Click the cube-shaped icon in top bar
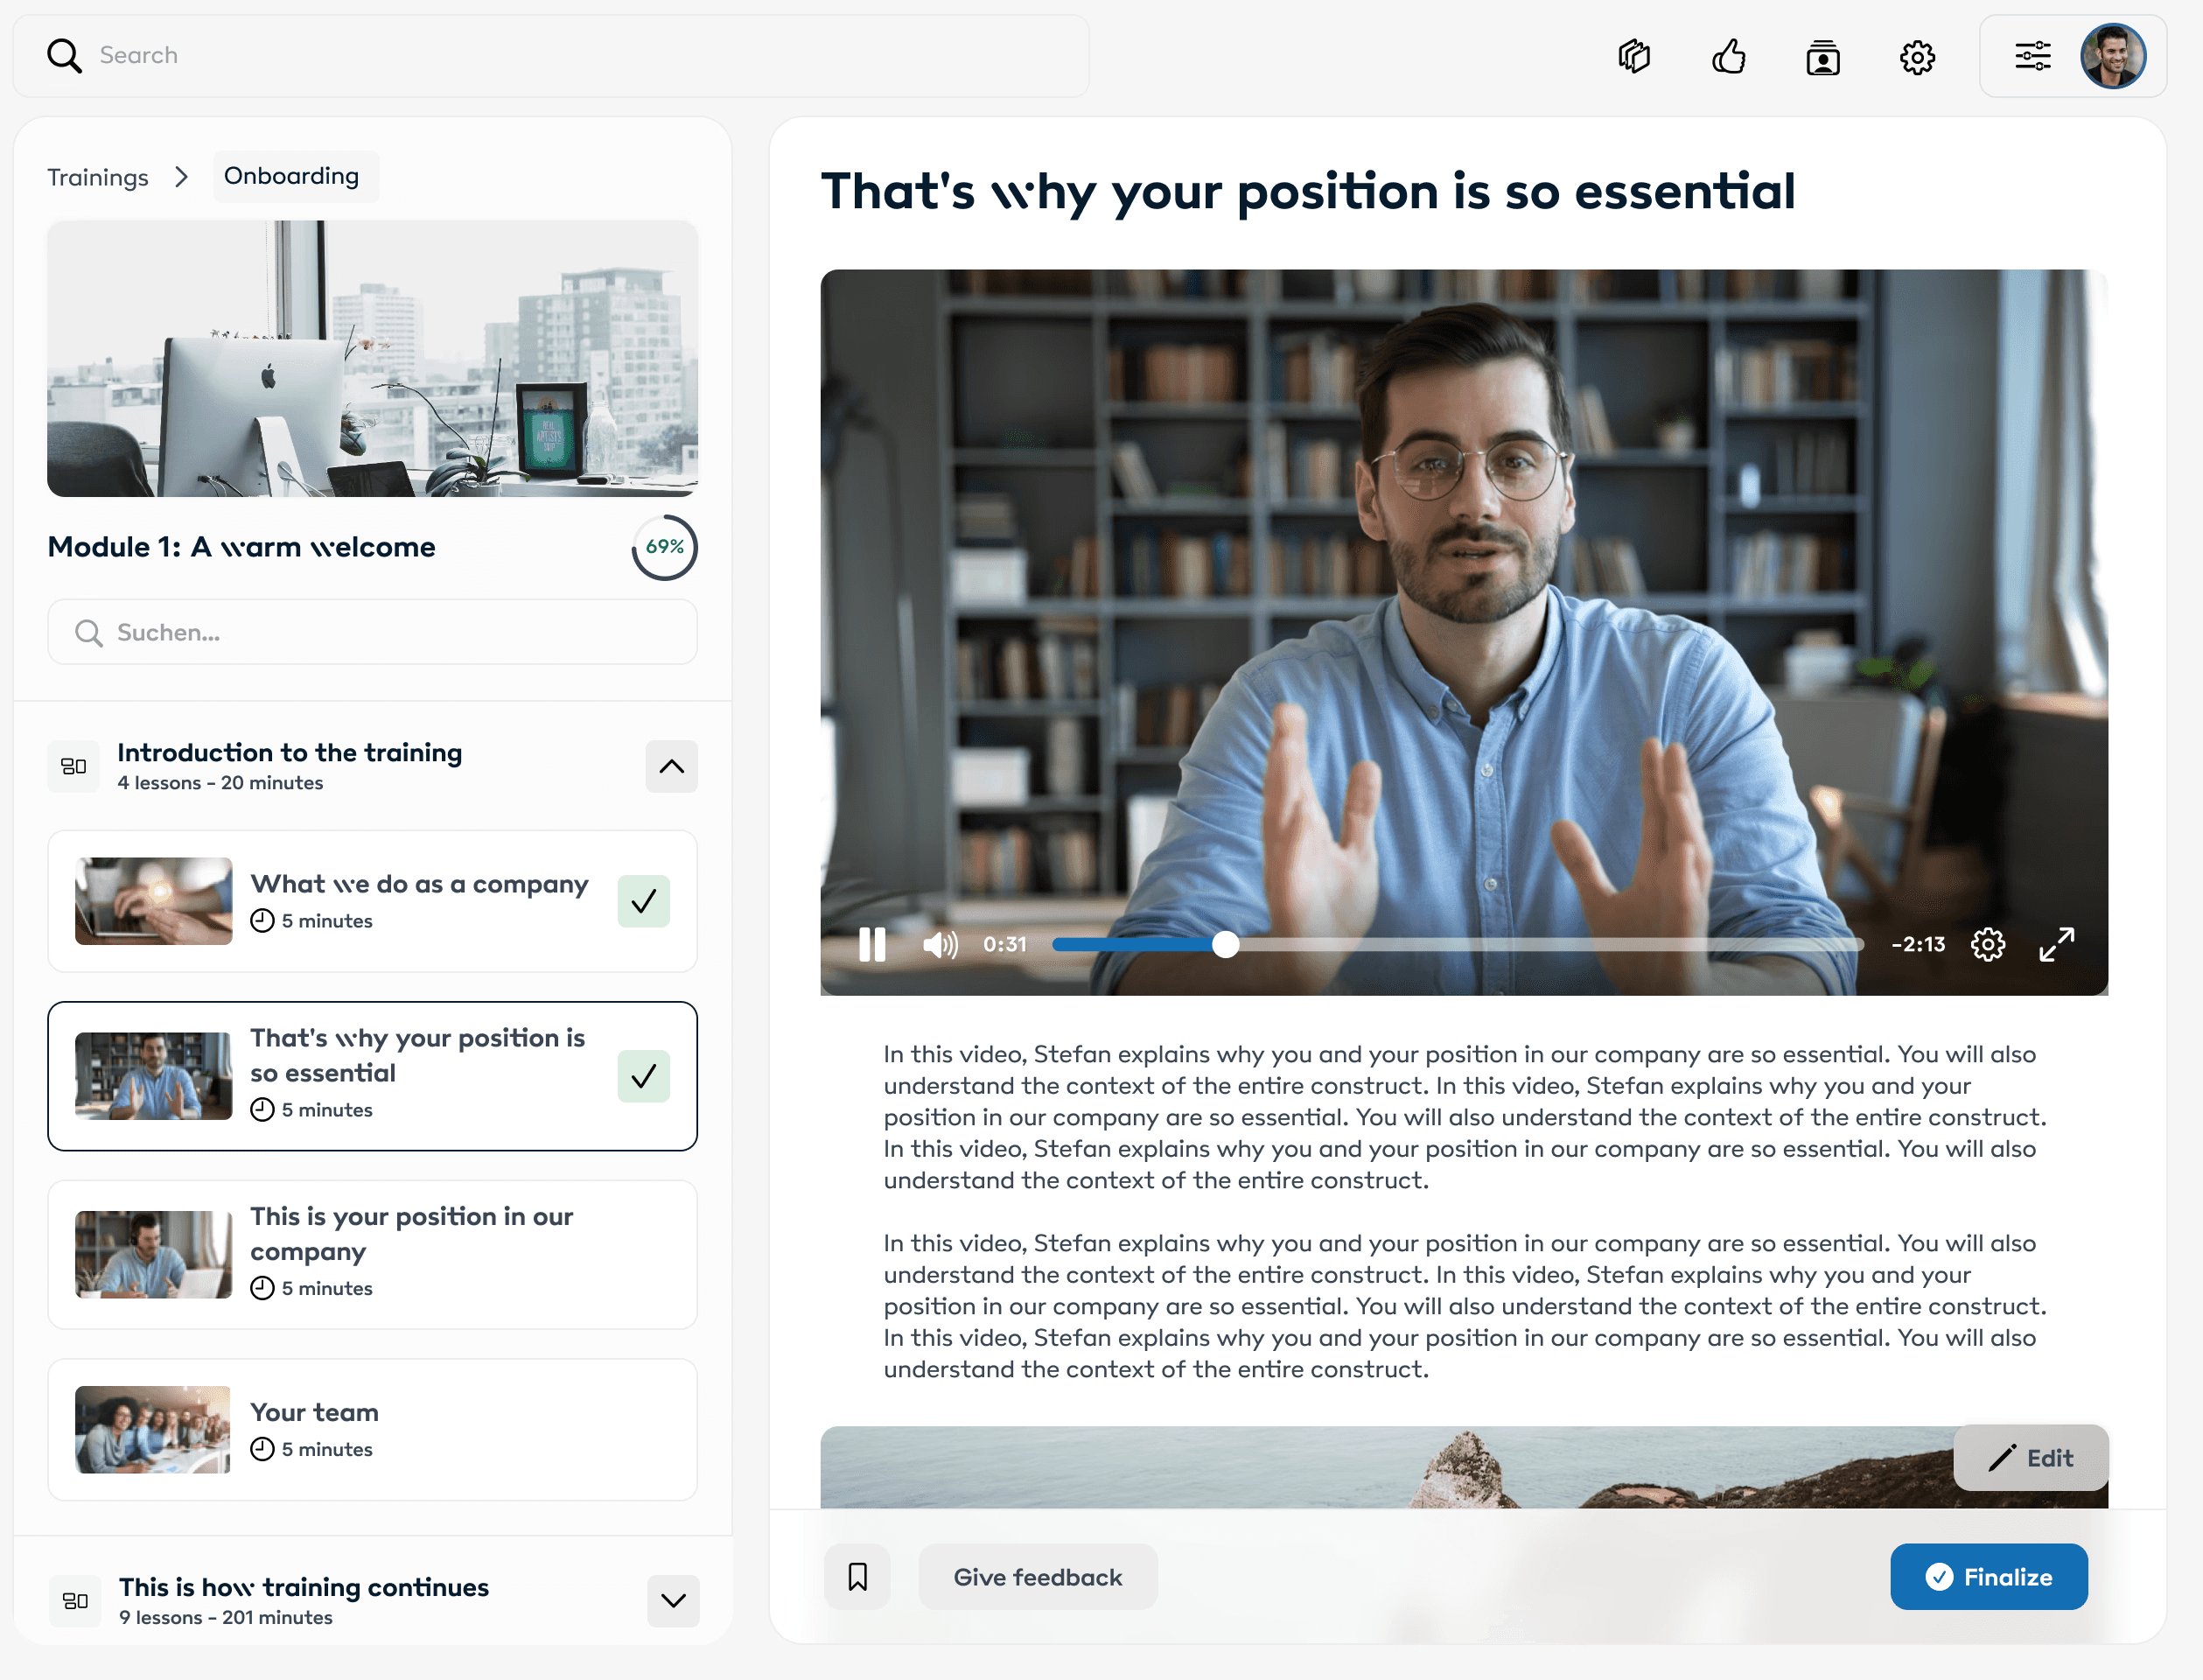The width and height of the screenshot is (2203, 1680). coord(1634,56)
